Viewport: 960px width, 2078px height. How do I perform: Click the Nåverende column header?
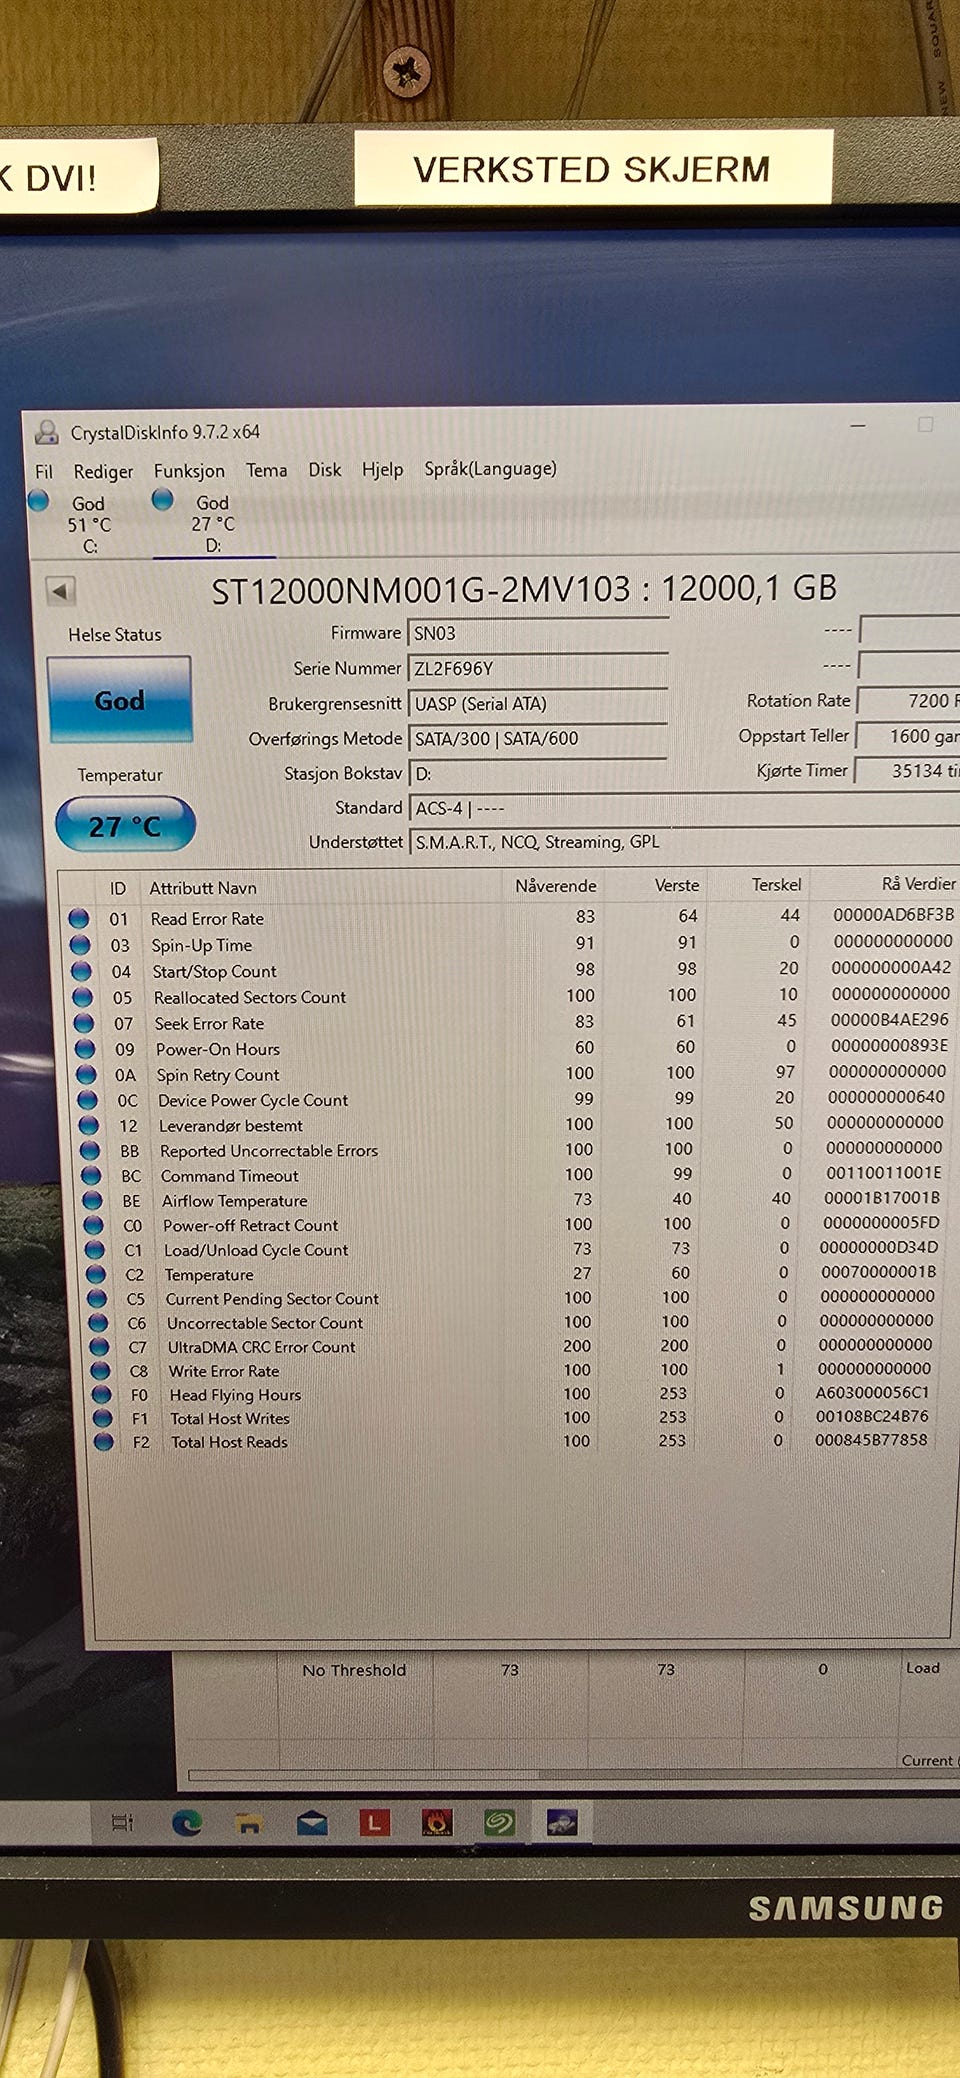pos(555,886)
